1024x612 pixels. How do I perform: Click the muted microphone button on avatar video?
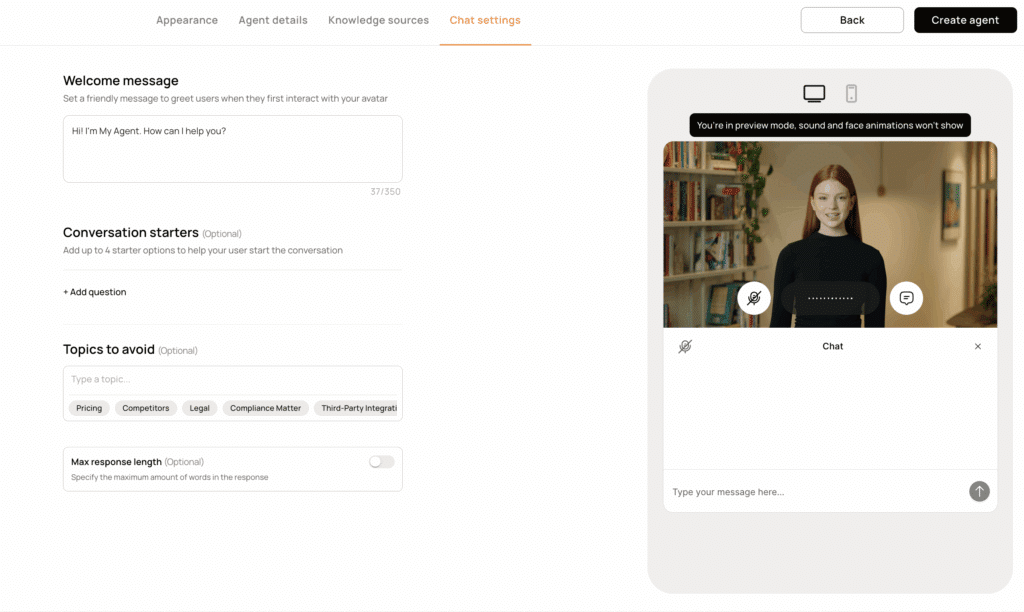coord(754,298)
